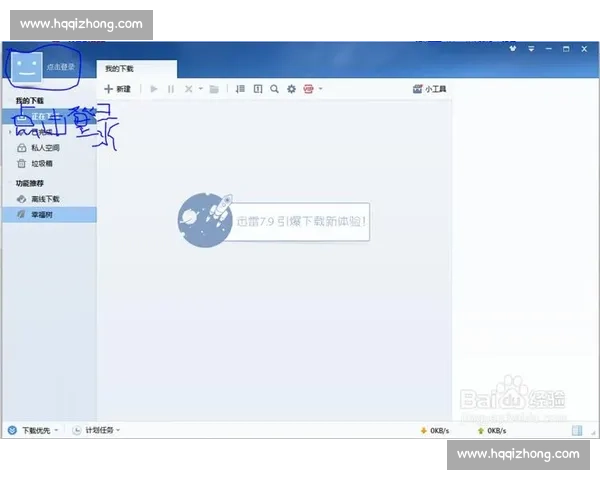Expand the 已完成 tree arrow
This screenshot has height=480, width=600.
click(x=10, y=132)
